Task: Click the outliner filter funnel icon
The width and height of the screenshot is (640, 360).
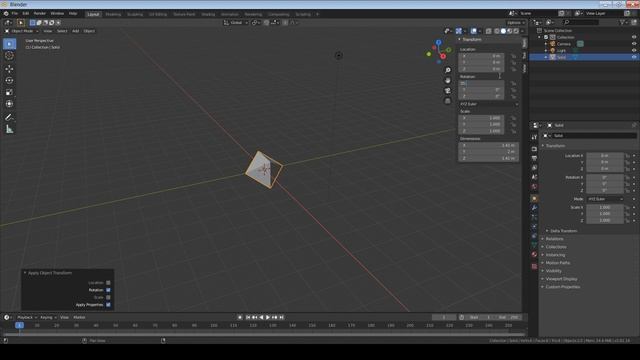Action: [x=622, y=22]
